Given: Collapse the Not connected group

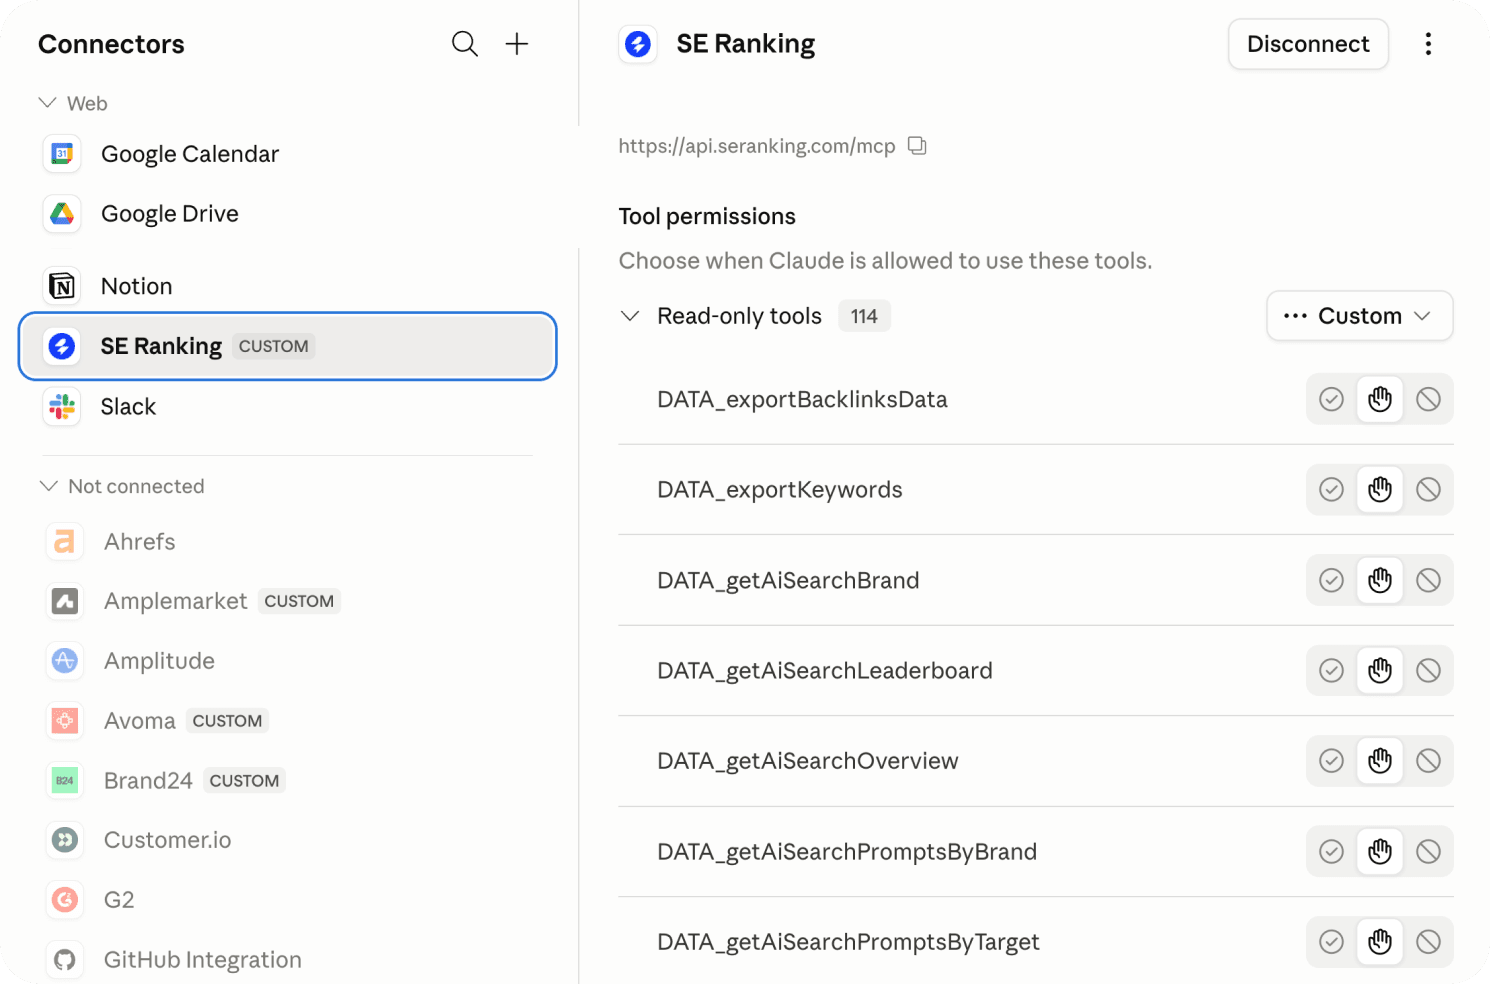Looking at the screenshot, I should point(48,486).
